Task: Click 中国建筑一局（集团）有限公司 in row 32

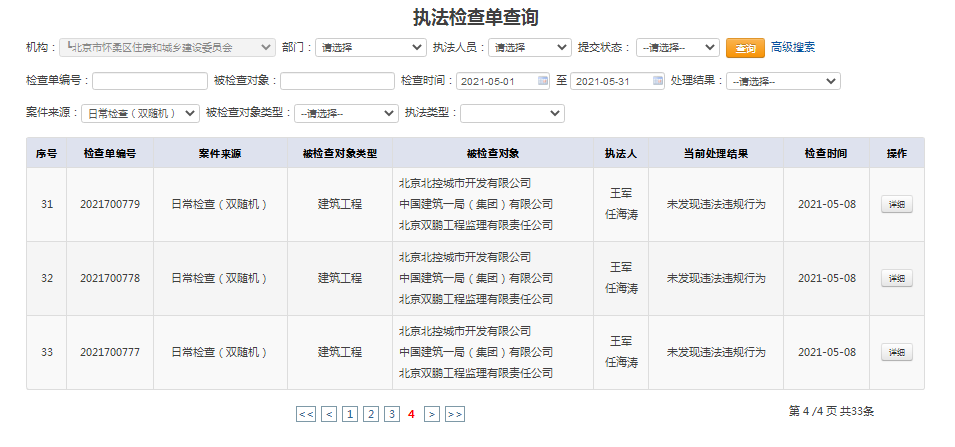Action: [476, 278]
